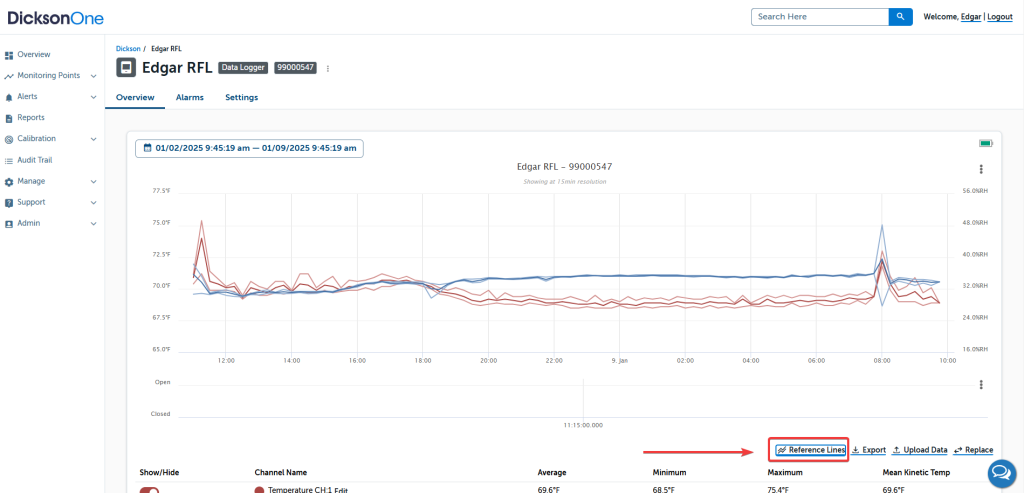Expand the Alerts sidebar section
The width and height of the screenshot is (1024, 493).
93,97
